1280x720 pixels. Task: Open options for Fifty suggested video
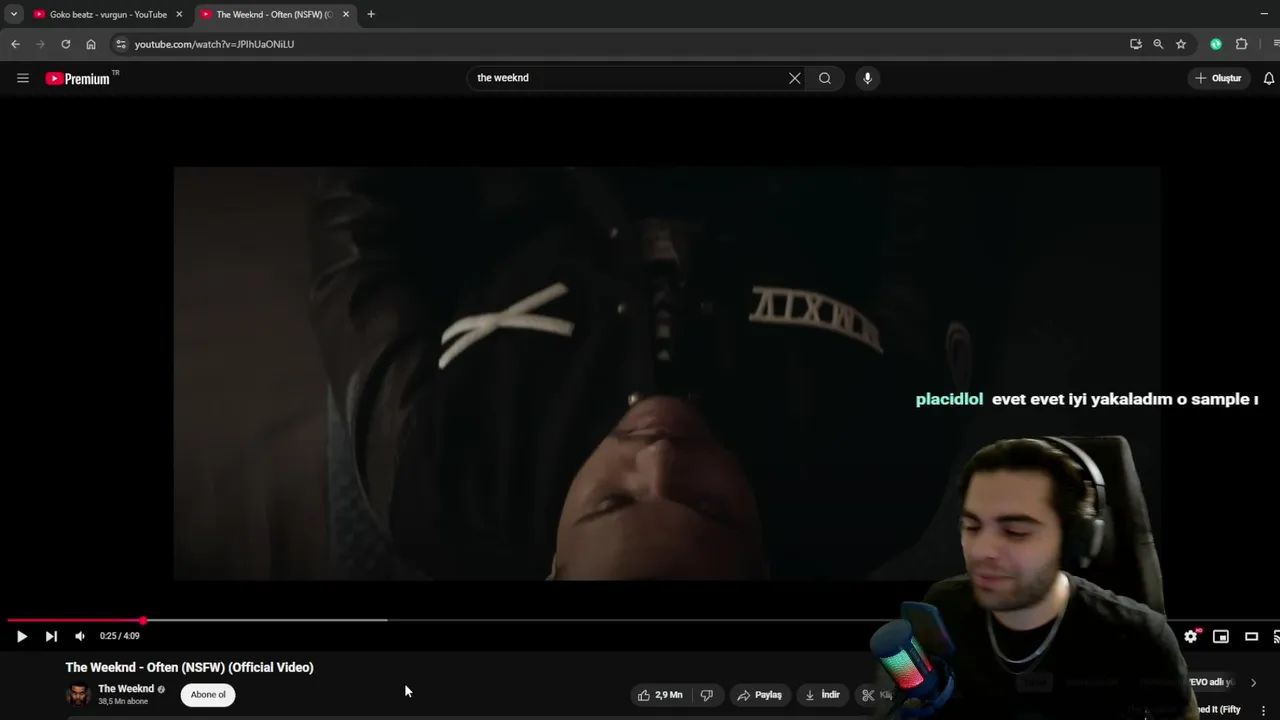[x=1263, y=710]
